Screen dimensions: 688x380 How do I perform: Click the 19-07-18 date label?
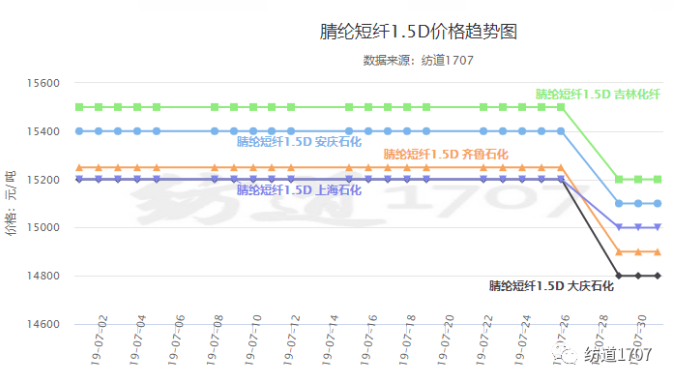click(407, 340)
